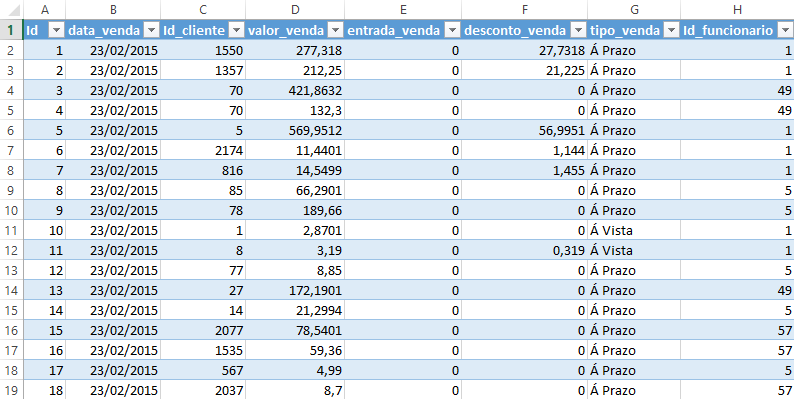Select Á Vista cell in row 11
Screen dimensions: 794x399
tap(634, 230)
